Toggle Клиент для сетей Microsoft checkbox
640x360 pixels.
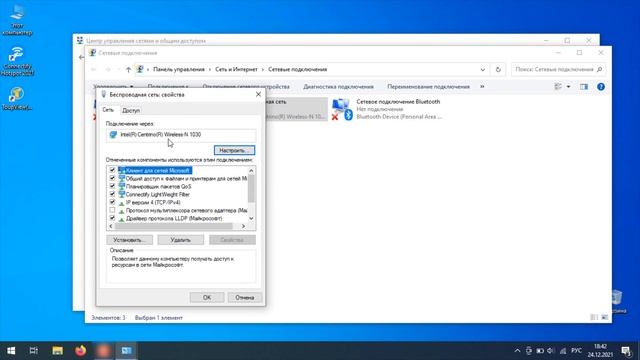pyautogui.click(x=112, y=170)
